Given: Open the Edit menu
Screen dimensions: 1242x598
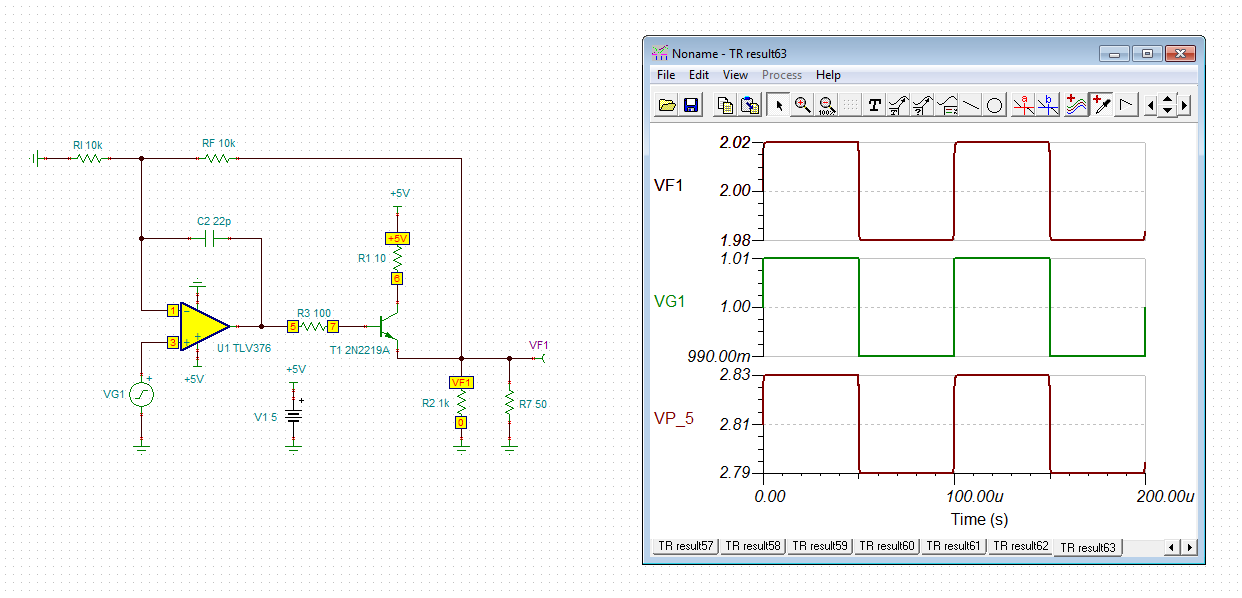Looking at the screenshot, I should (699, 75).
